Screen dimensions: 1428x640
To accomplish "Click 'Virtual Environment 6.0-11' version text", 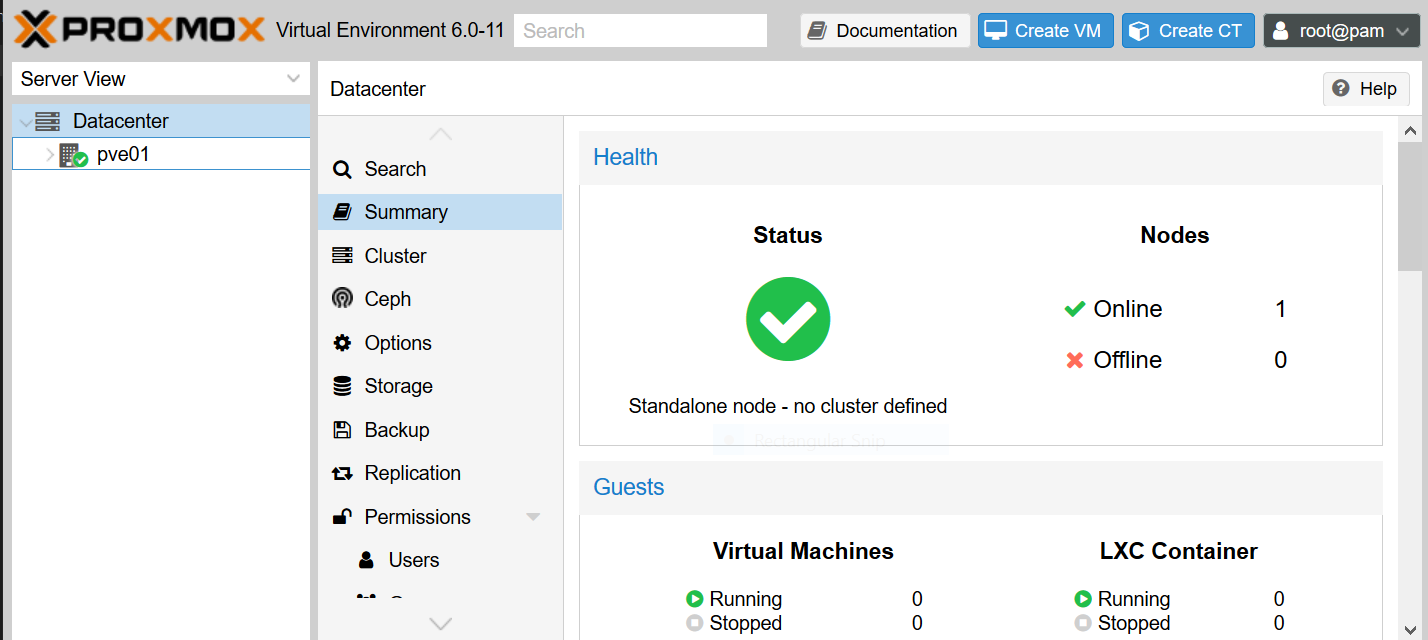I will 390,30.
